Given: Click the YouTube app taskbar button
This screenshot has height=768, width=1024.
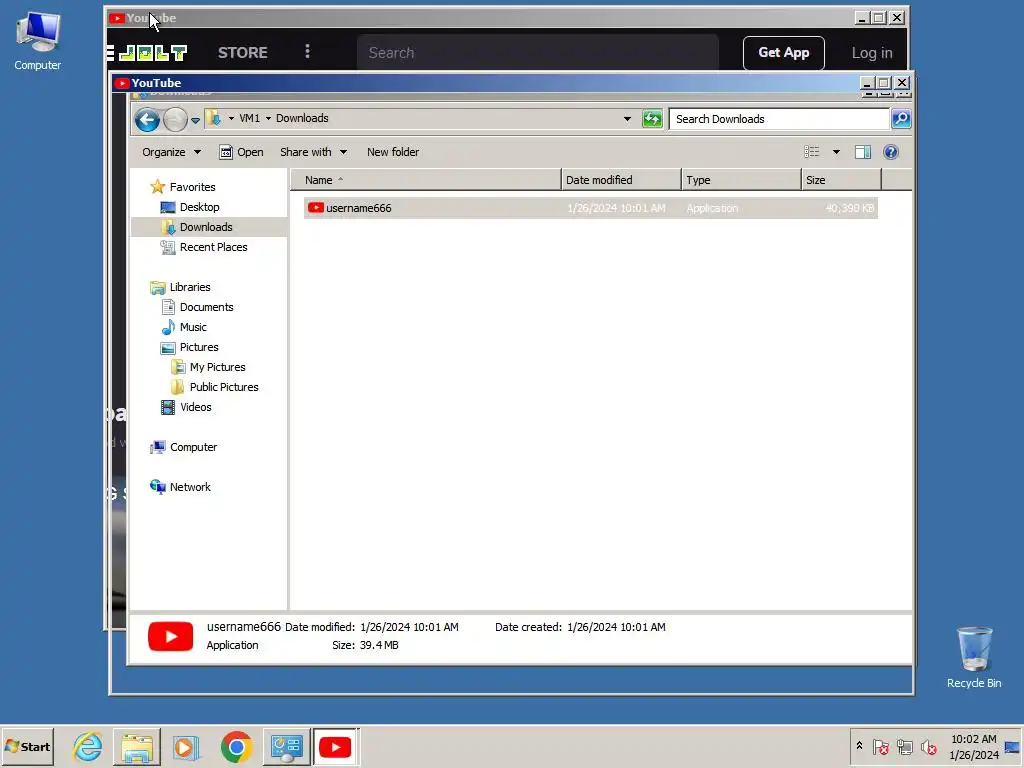Looking at the screenshot, I should tap(335, 746).
